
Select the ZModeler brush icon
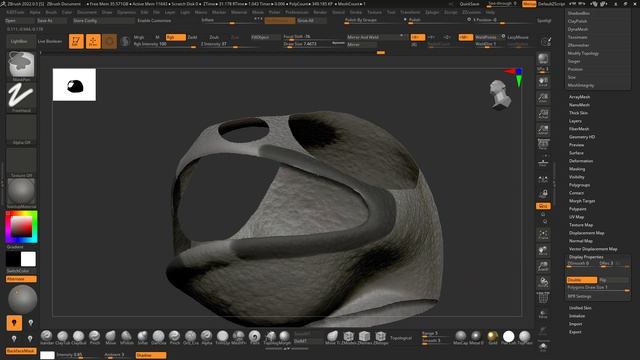[348, 337]
